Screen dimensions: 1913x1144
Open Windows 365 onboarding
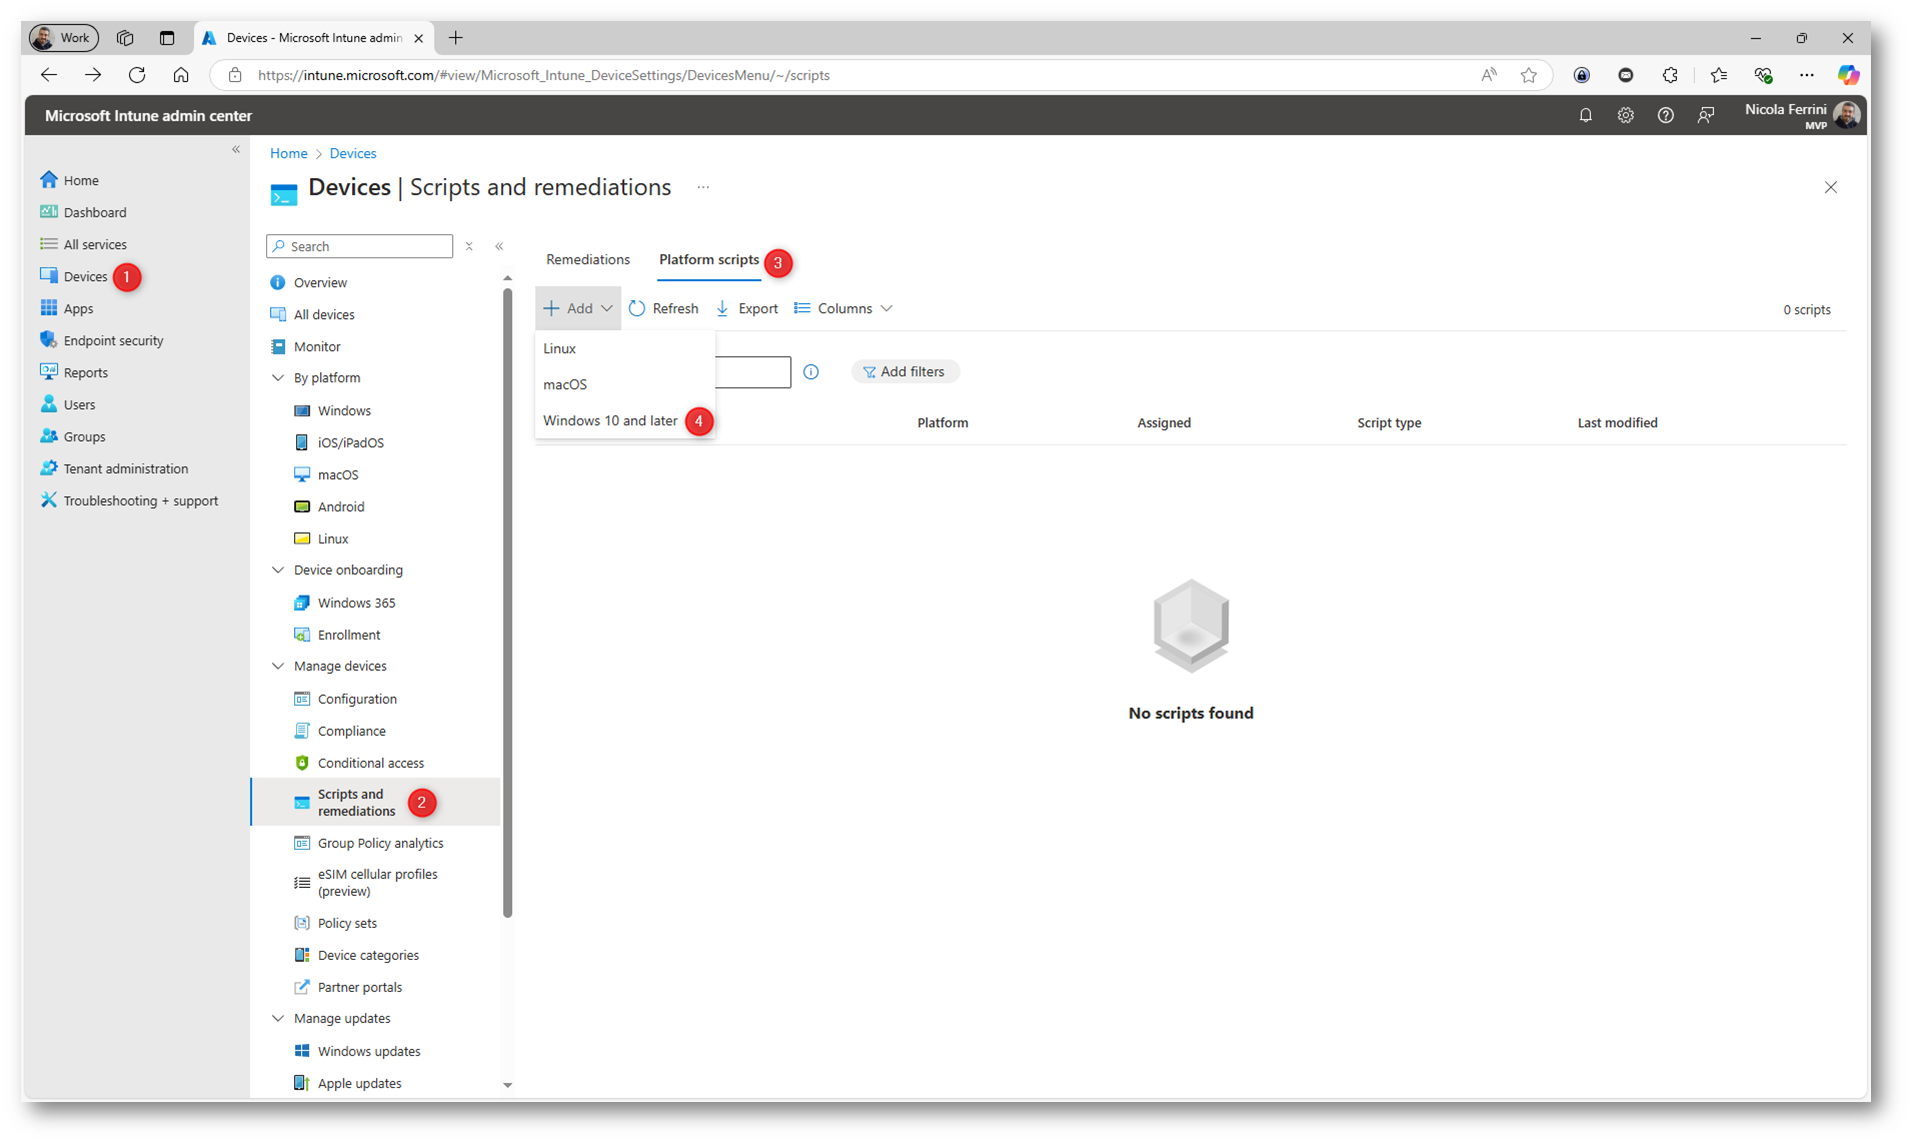coord(345,603)
